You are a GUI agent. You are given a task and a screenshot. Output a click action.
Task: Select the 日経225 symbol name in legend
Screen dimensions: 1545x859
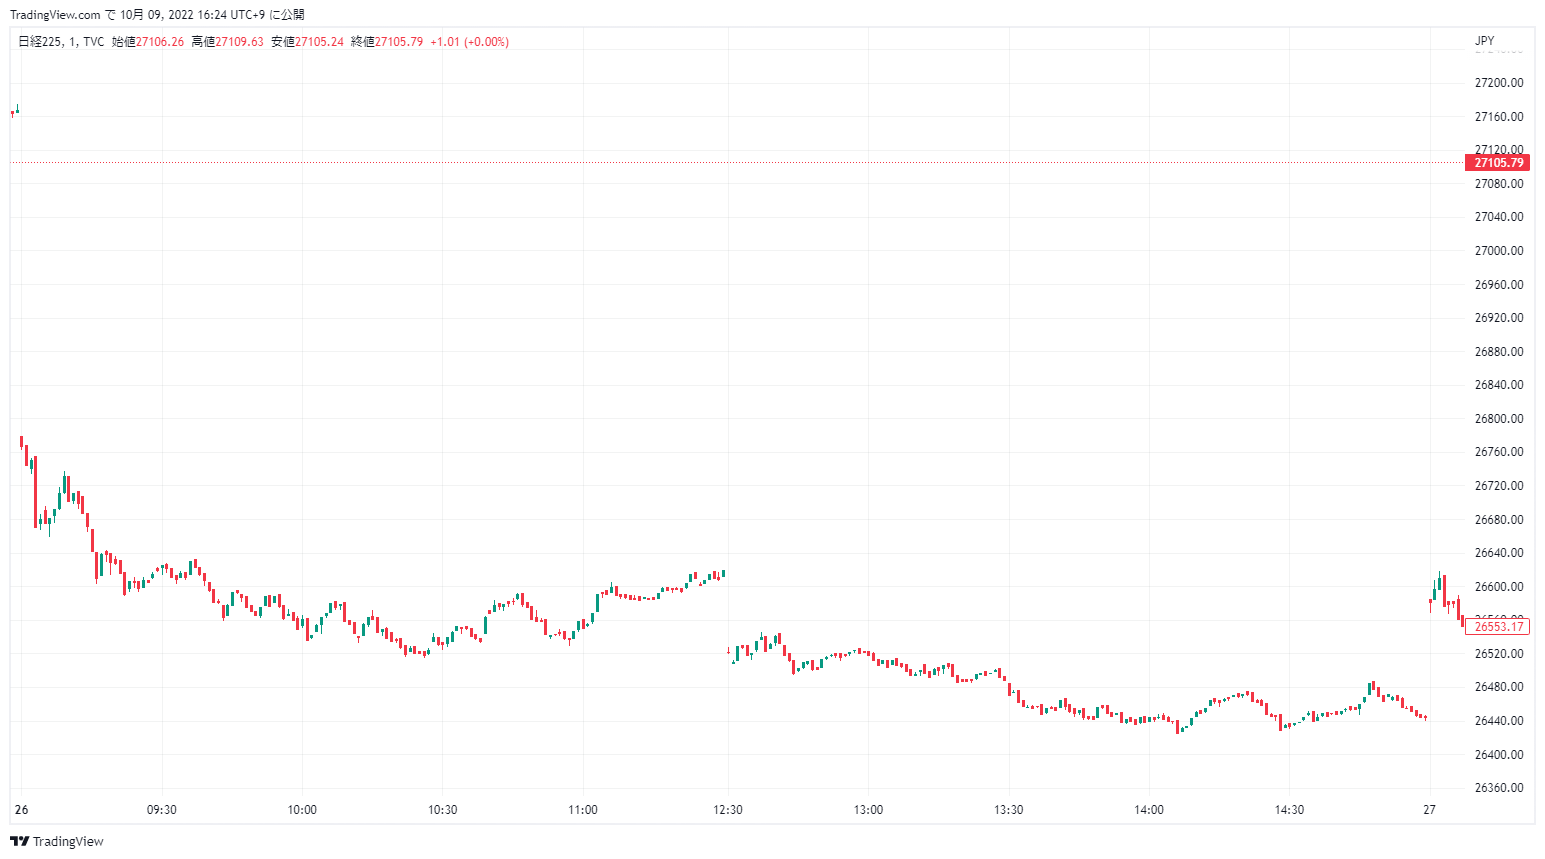click(x=40, y=42)
